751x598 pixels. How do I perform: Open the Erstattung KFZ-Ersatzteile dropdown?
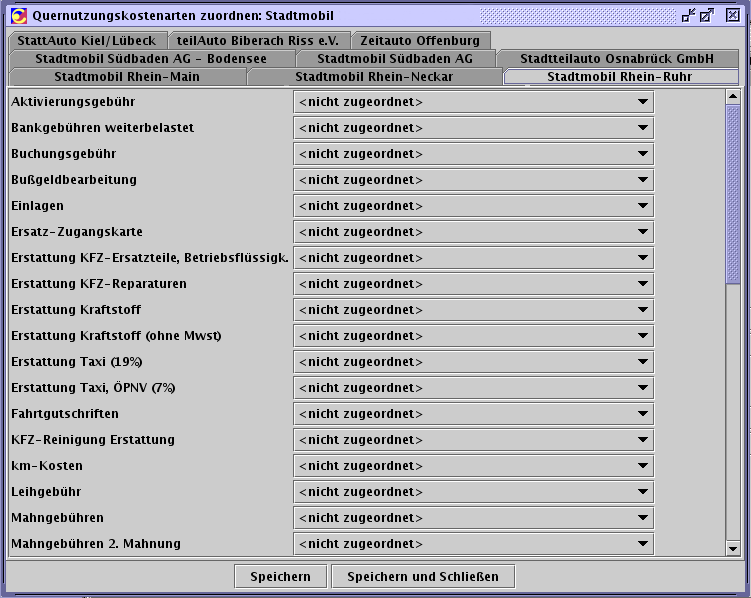click(x=473, y=258)
